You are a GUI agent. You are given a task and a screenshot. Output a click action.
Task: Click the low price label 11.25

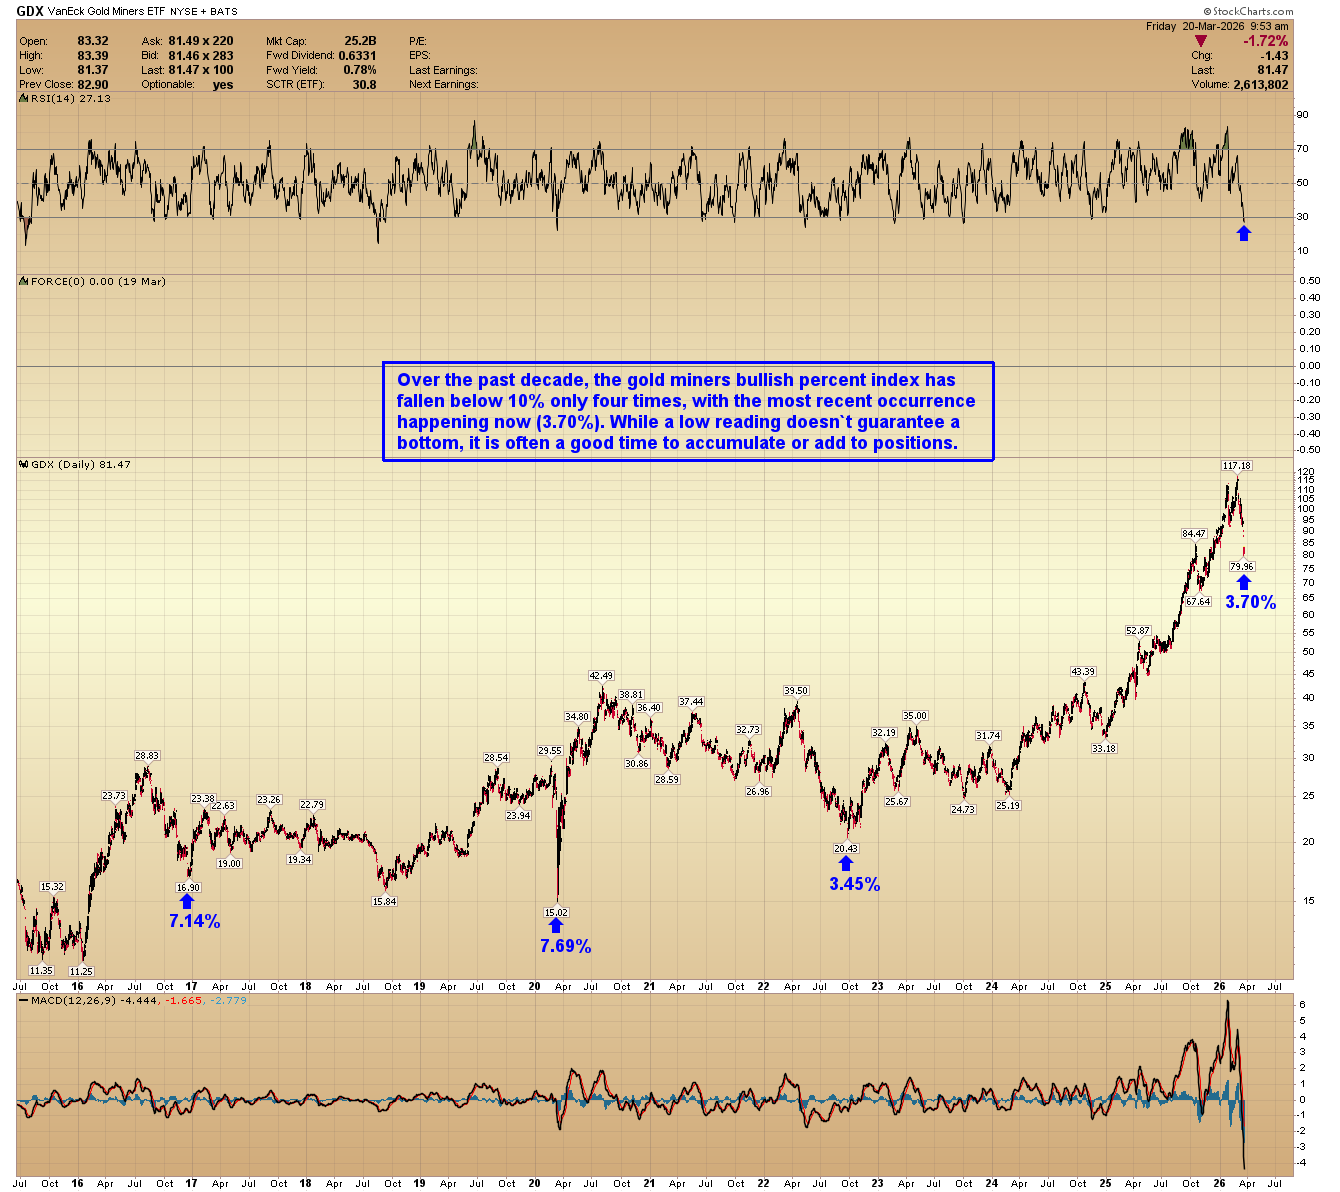coord(80,970)
